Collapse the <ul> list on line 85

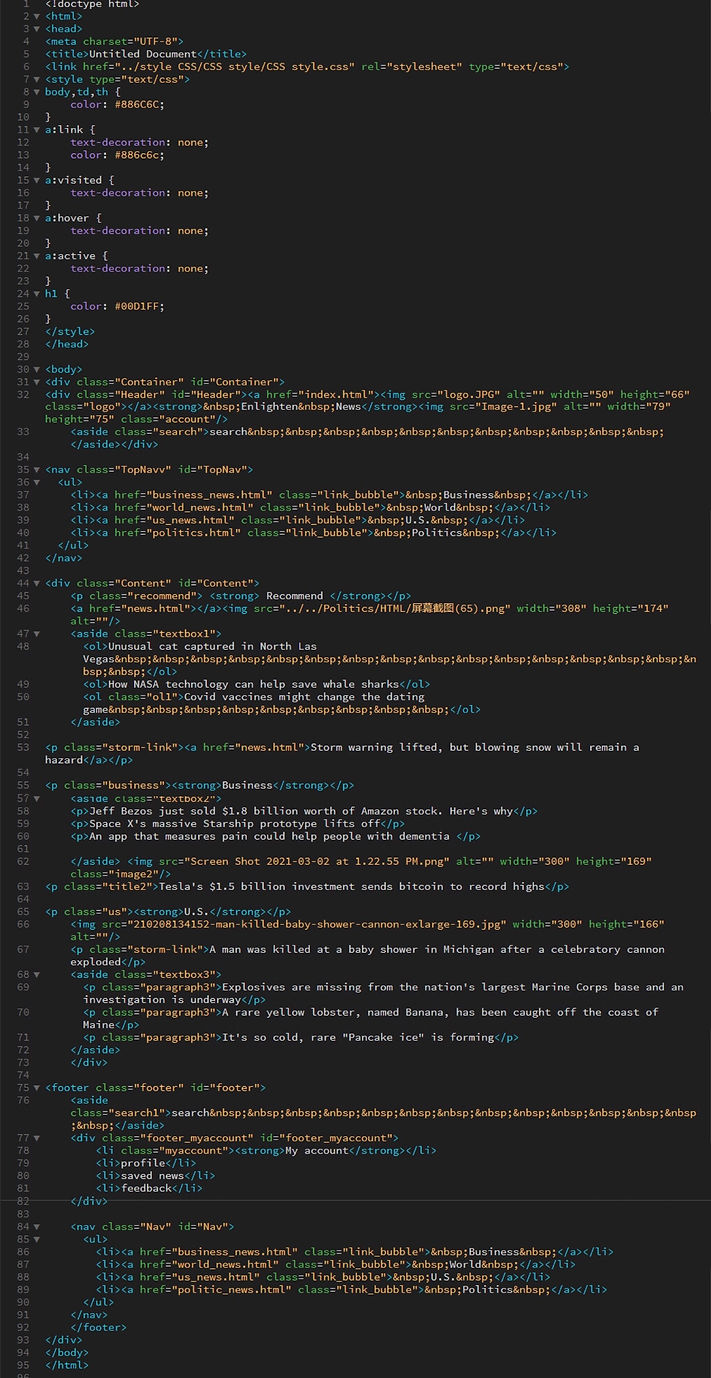click(37, 1239)
